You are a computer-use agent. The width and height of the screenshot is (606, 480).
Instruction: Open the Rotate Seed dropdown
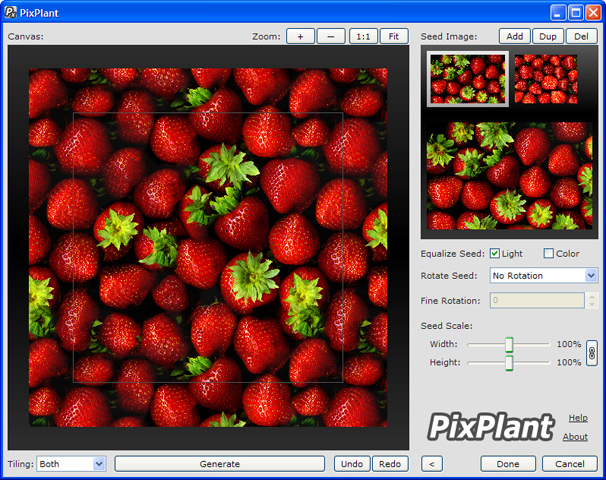[x=544, y=275]
